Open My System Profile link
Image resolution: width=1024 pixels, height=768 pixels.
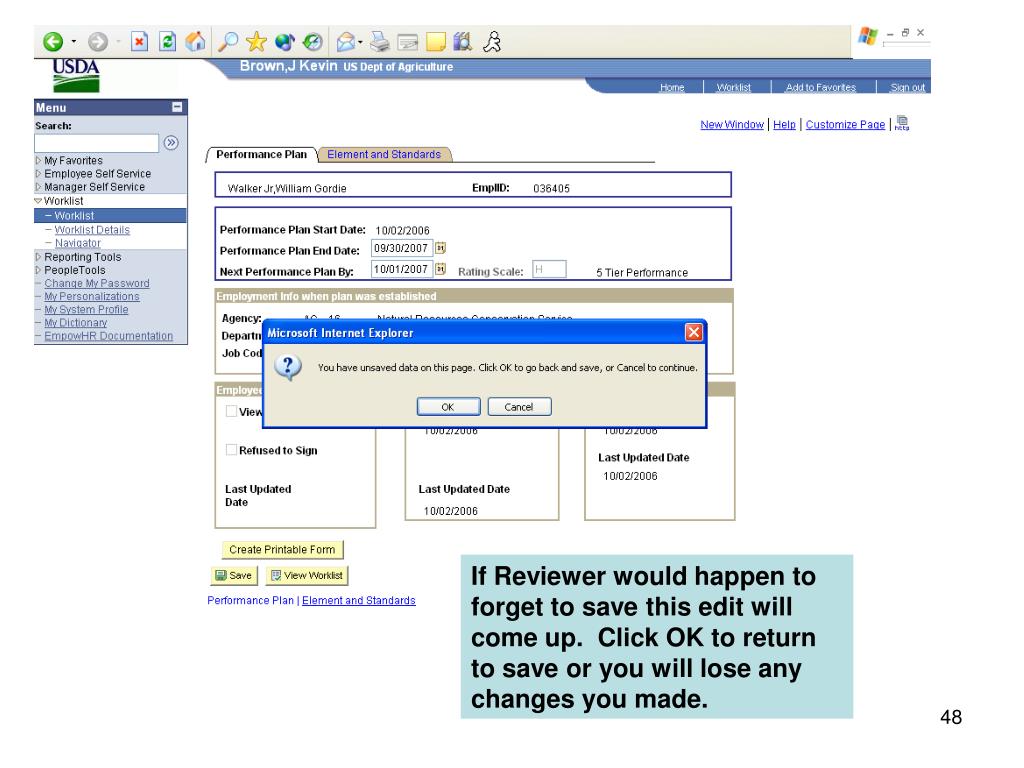[x=86, y=310]
